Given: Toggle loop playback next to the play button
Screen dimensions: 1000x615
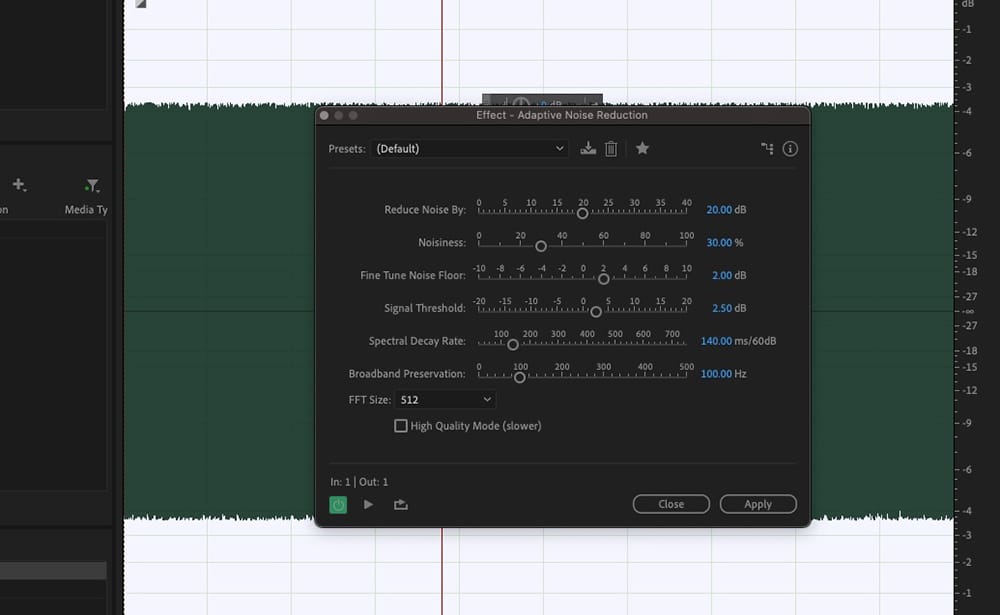Looking at the screenshot, I should tap(401, 505).
